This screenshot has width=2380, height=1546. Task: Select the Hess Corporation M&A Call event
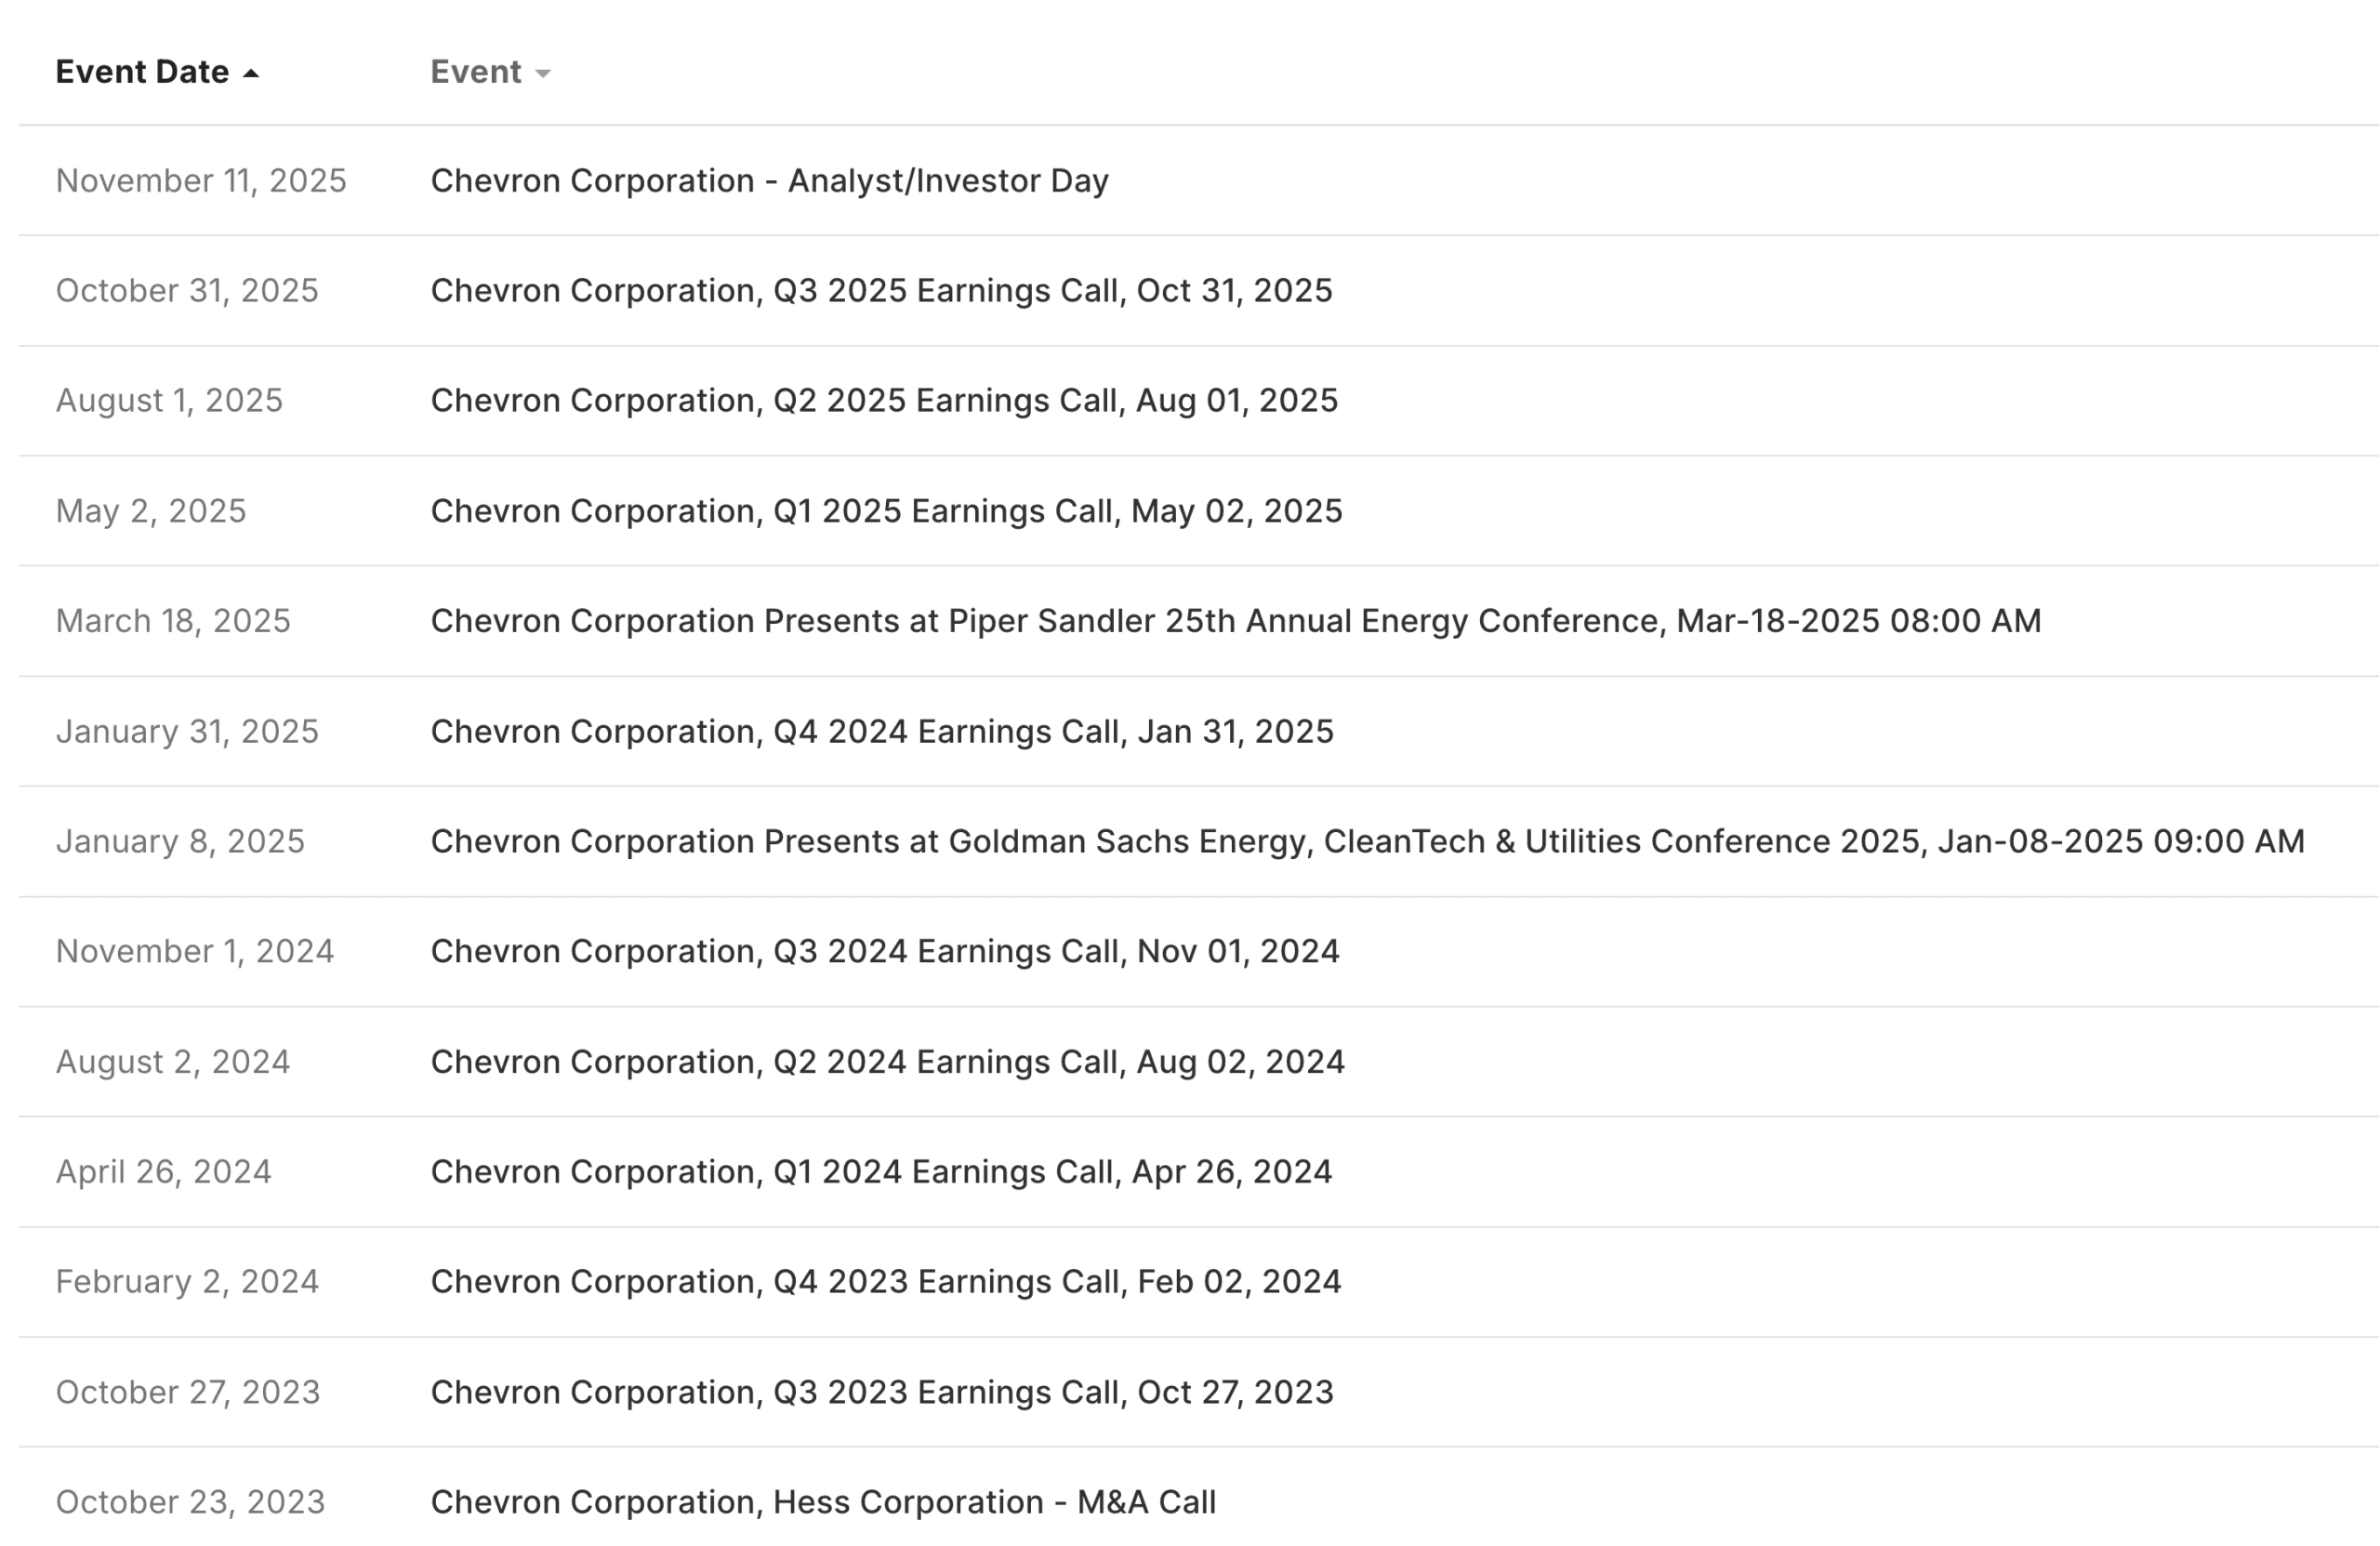pos(822,1501)
